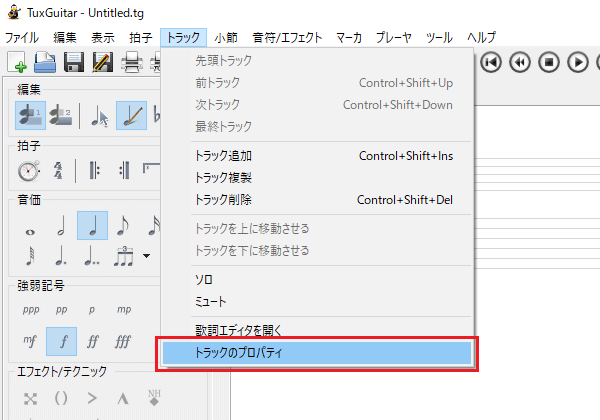This screenshot has height=420, width=600.
Task: Click the Open file folder icon
Action: pos(45,62)
